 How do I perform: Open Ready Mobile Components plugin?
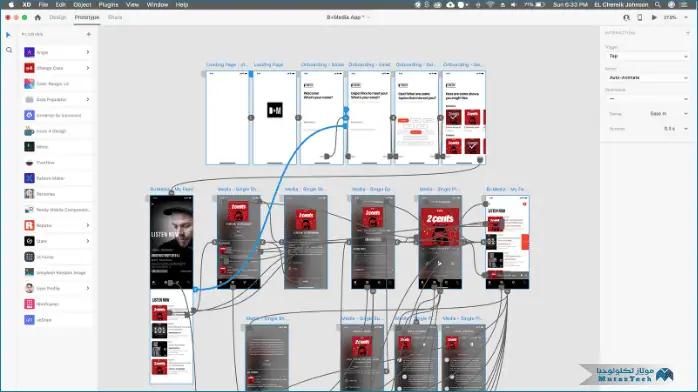click(x=57, y=210)
